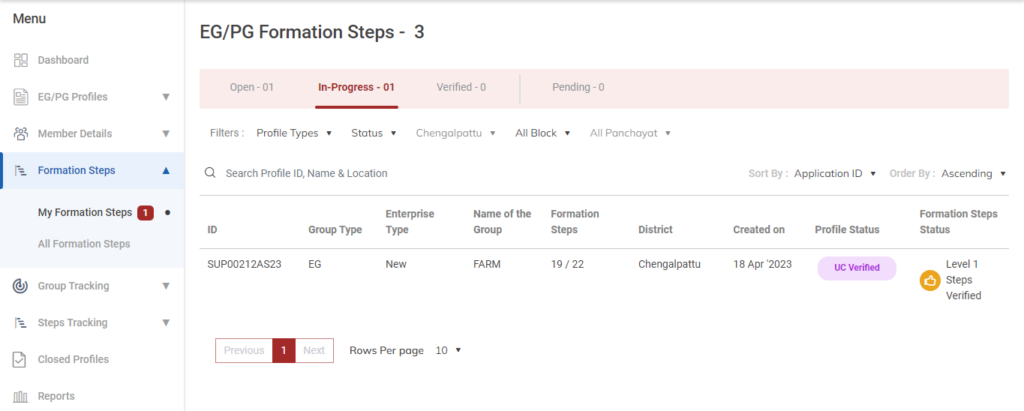
Task: Click the Dashboard grid icon
Action: 20,60
